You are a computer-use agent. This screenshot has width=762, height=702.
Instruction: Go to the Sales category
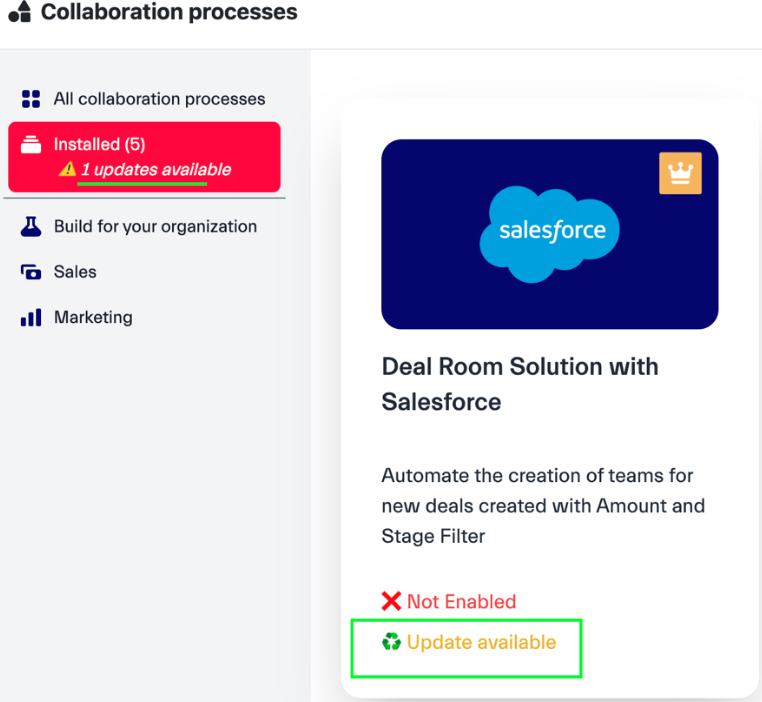(75, 272)
